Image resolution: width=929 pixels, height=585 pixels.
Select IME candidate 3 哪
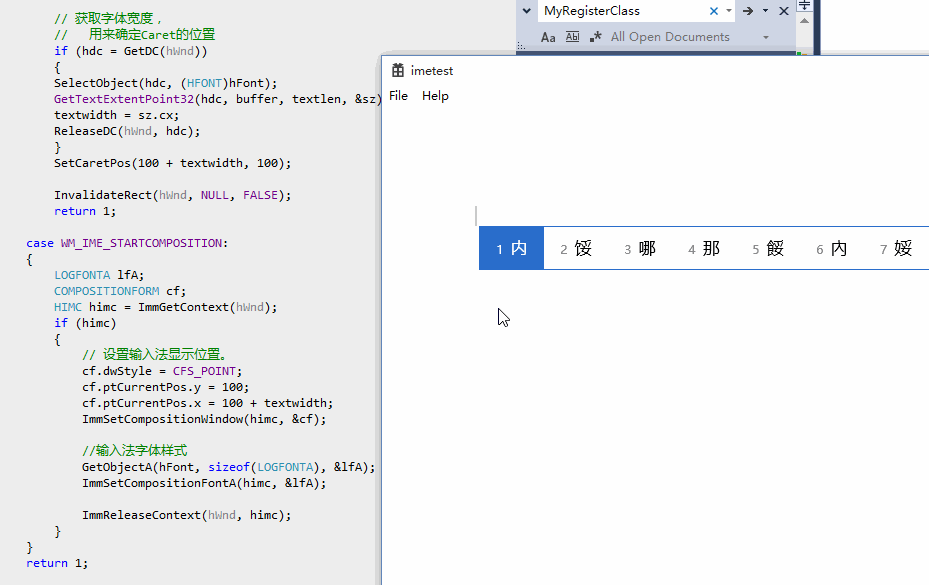(x=640, y=248)
